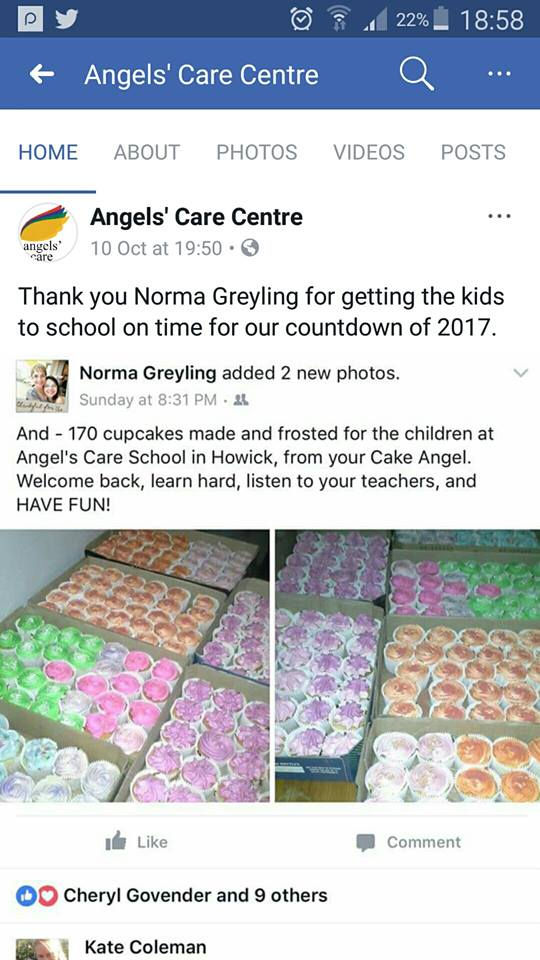Open the POSTS tab
The height and width of the screenshot is (960, 540).
[473, 152]
